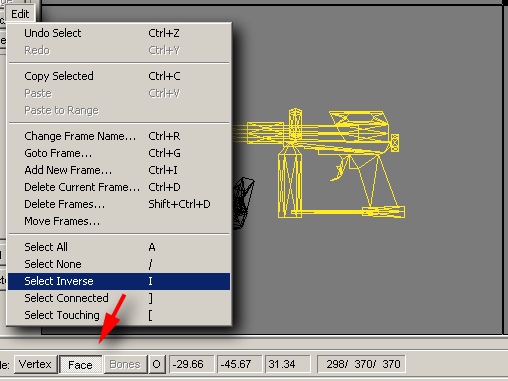Switch to Vertex selection mode
The image size is (508, 381).
[x=35, y=364]
